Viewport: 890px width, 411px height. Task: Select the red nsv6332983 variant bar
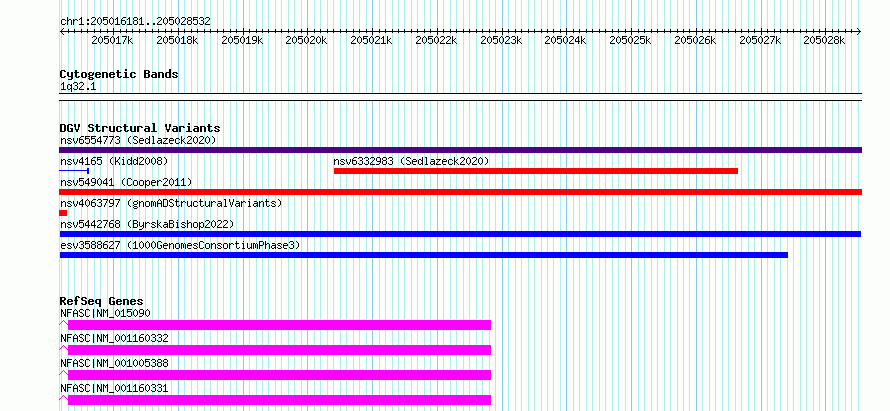[536, 171]
